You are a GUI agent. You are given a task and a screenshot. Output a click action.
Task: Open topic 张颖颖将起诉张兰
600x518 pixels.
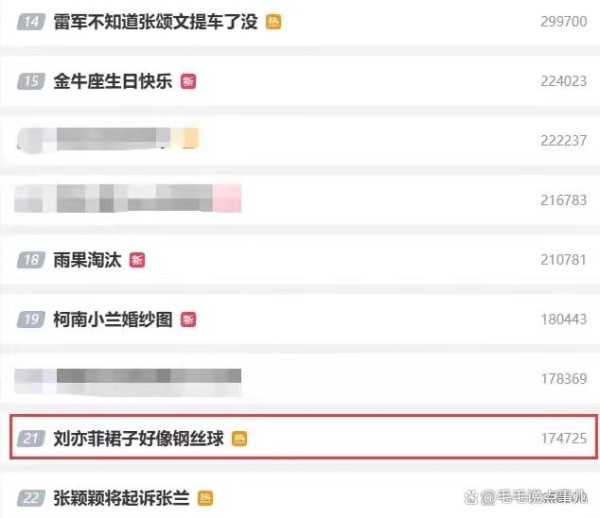121,498
